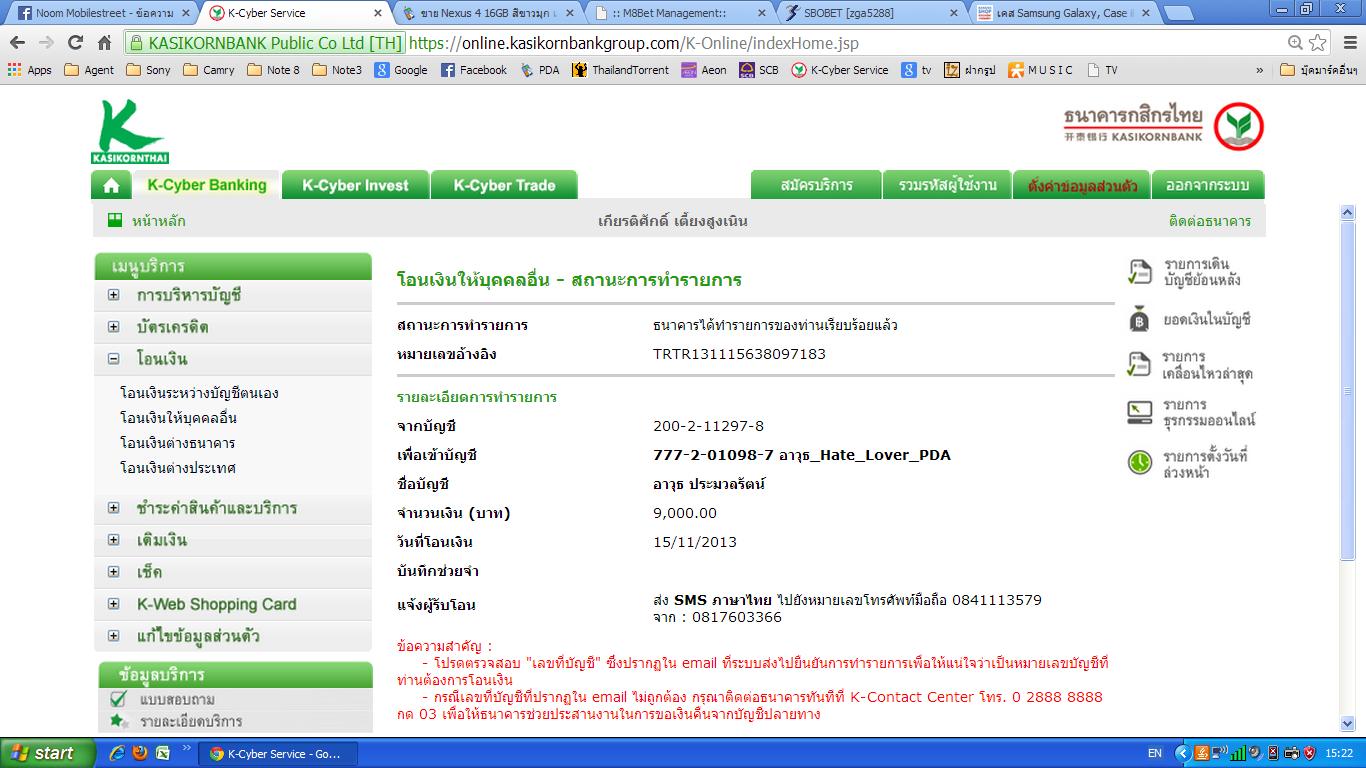The image size is (1366, 768).
Task: Open the ยอดเงินในบัญชี money bag icon
Action: (x=1140, y=320)
